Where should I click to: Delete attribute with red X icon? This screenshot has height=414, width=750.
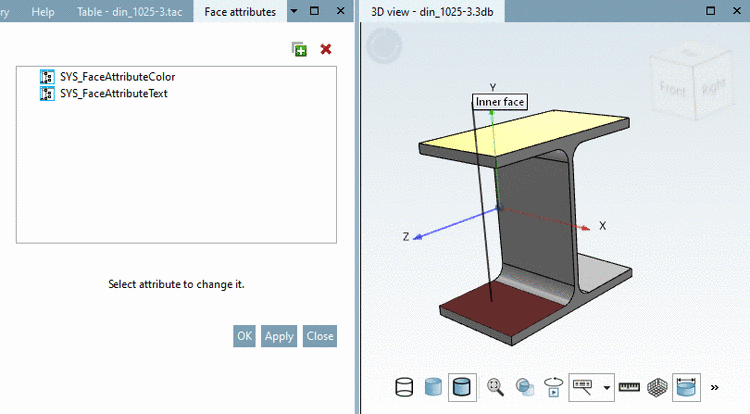tap(326, 49)
